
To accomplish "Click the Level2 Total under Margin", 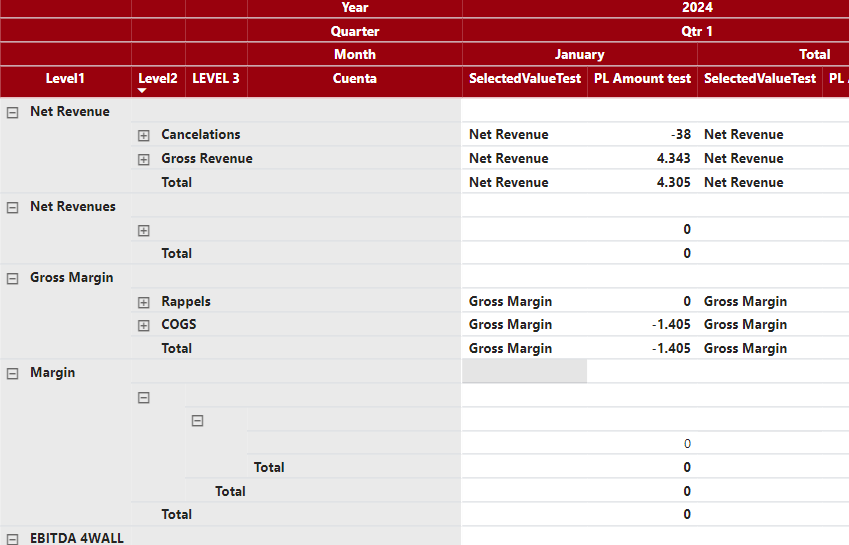I will tap(177, 514).
